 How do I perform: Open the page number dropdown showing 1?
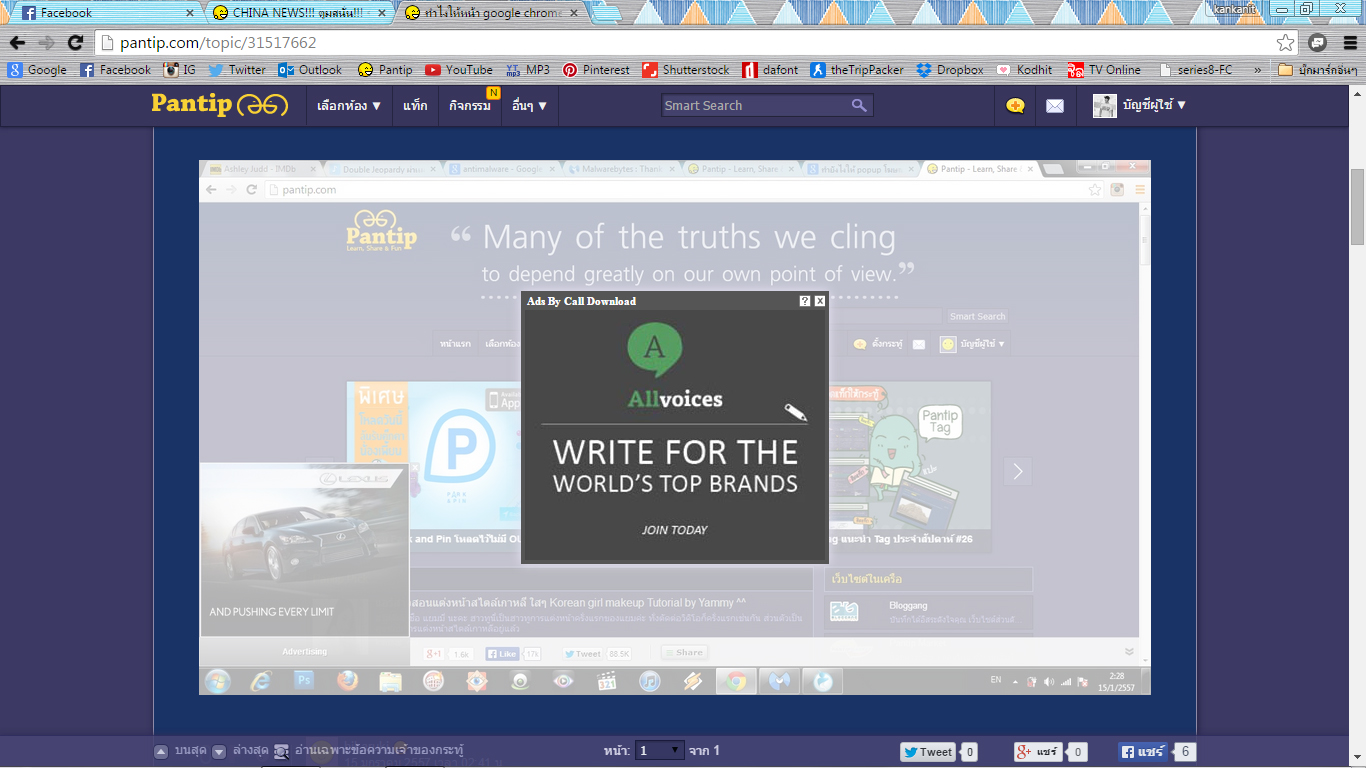coord(660,750)
